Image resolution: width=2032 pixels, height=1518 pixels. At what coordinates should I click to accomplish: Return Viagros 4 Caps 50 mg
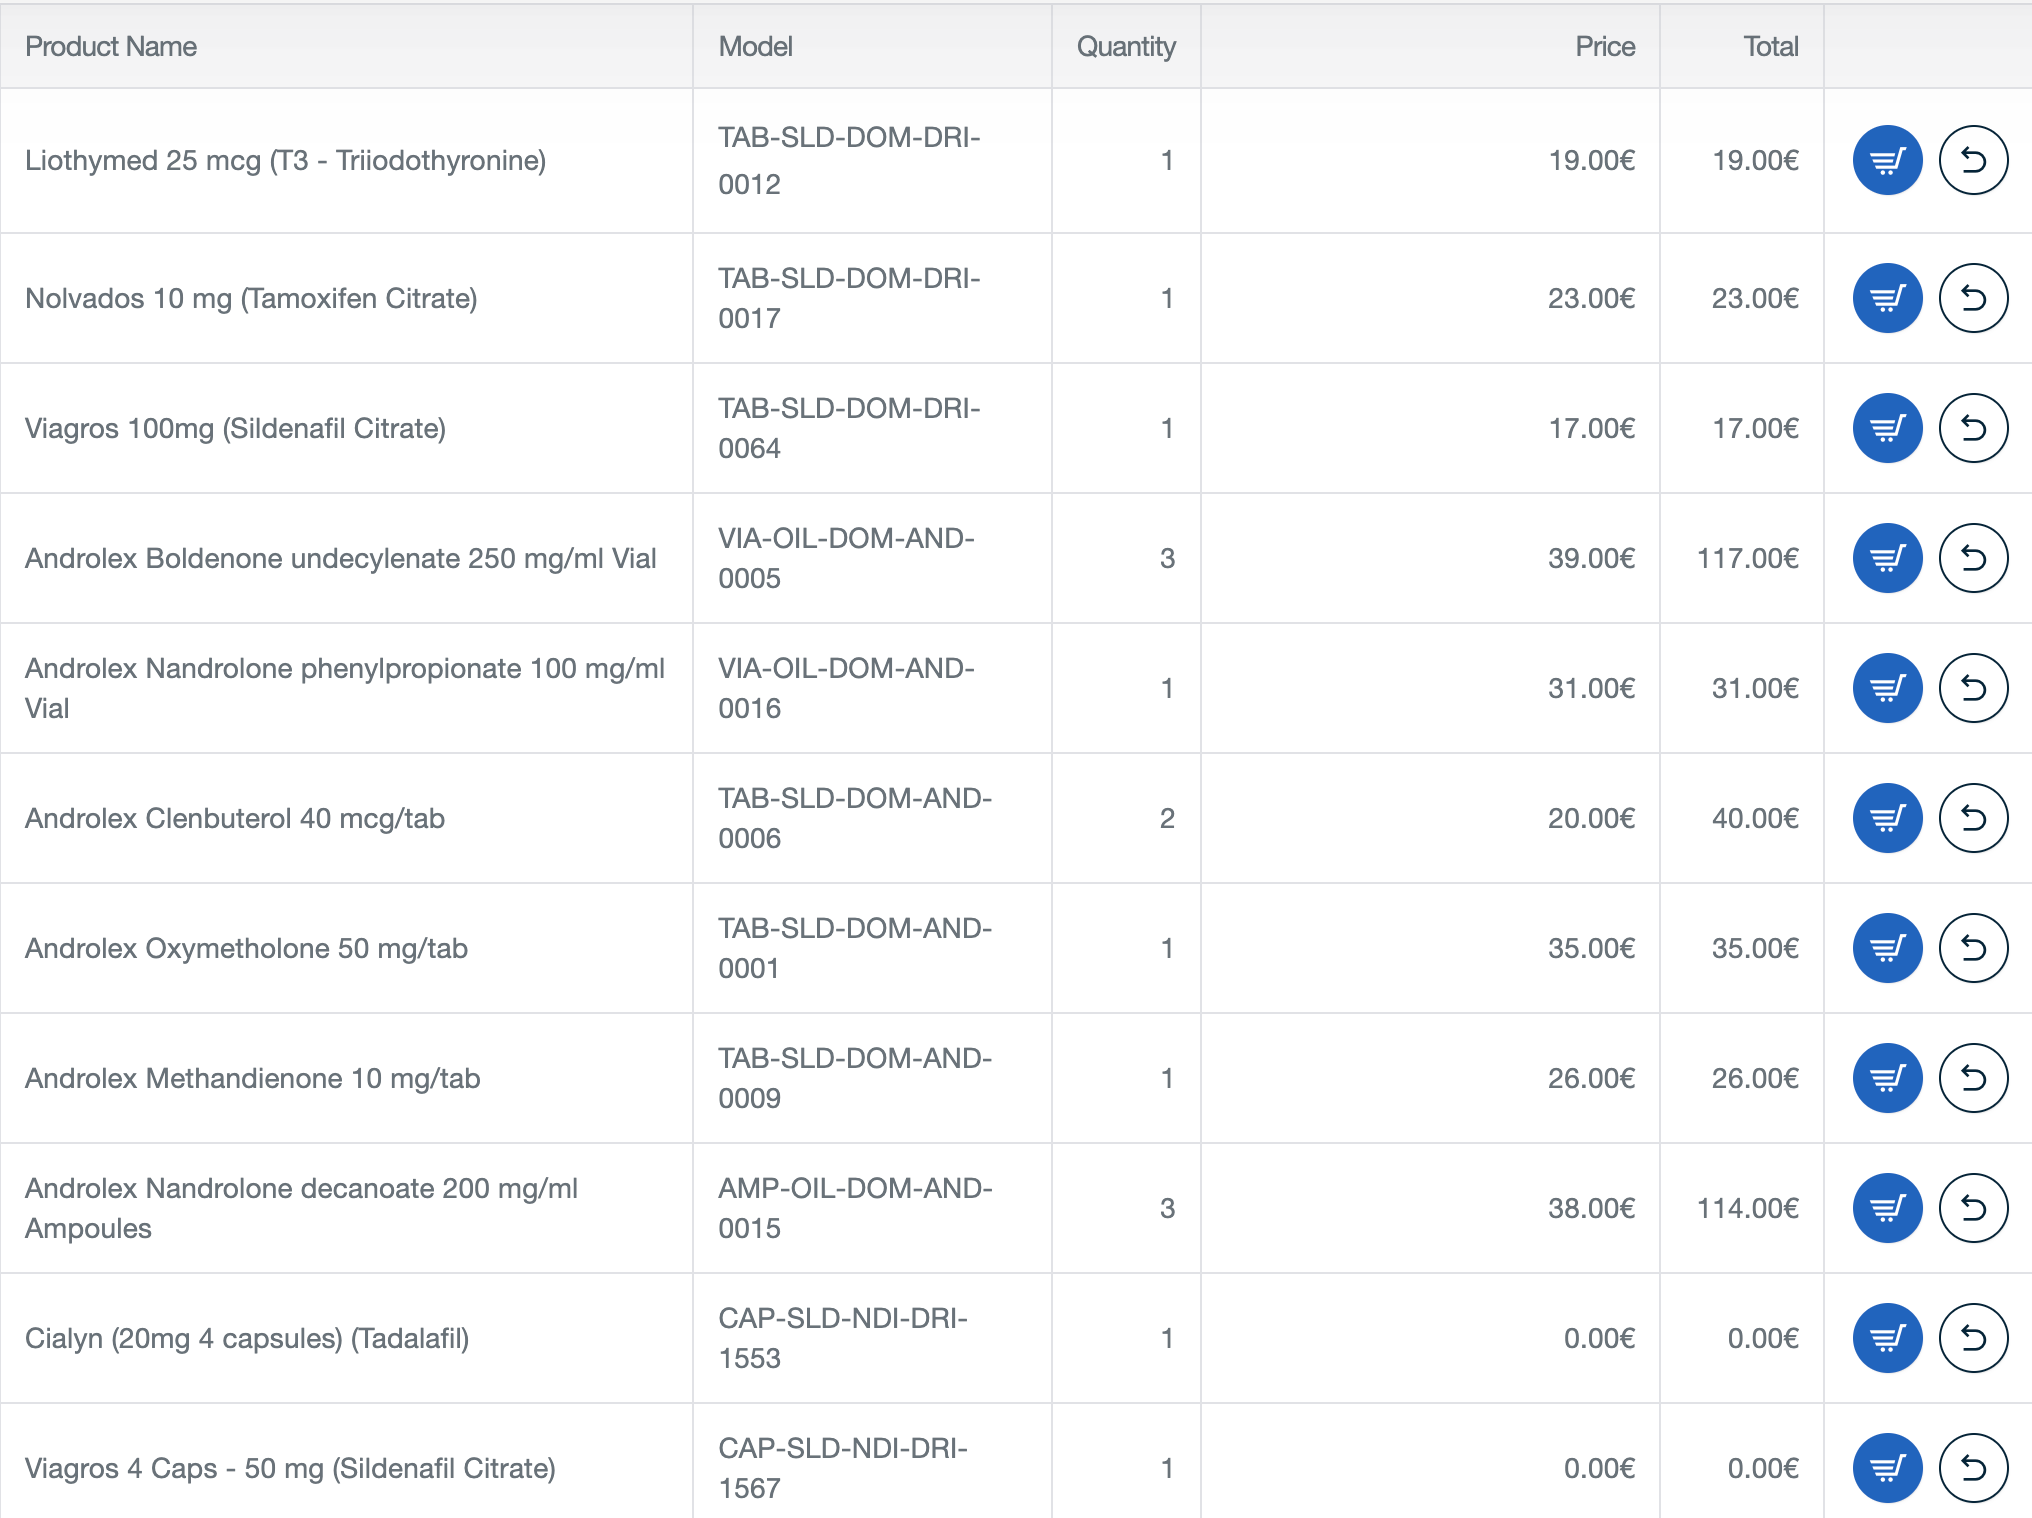coord(1973,1468)
